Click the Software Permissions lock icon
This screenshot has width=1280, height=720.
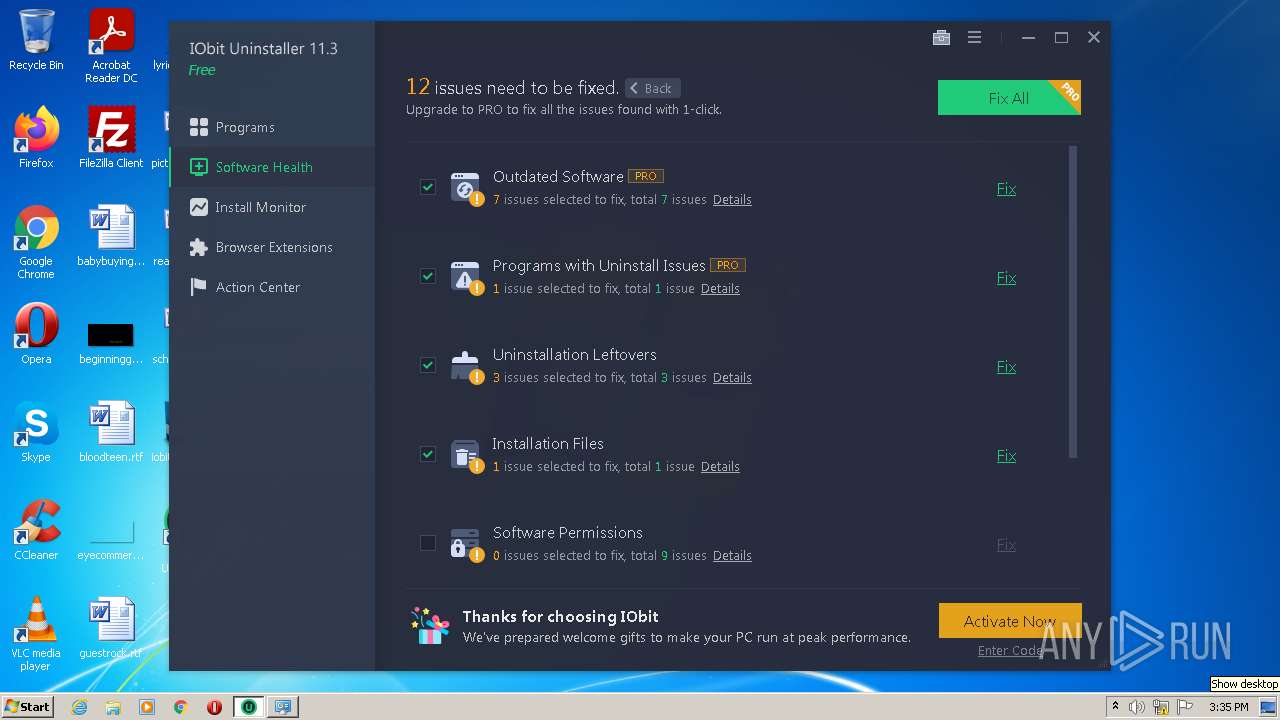pos(465,544)
